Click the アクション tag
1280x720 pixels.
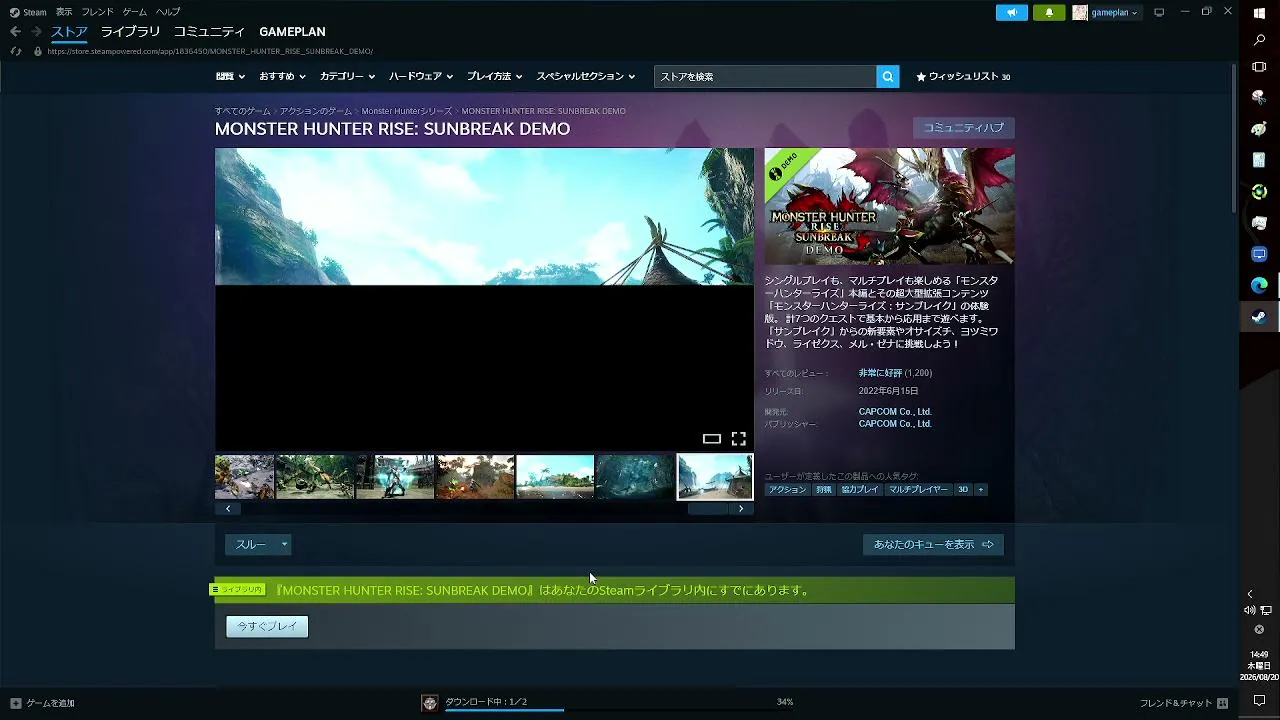coord(787,489)
